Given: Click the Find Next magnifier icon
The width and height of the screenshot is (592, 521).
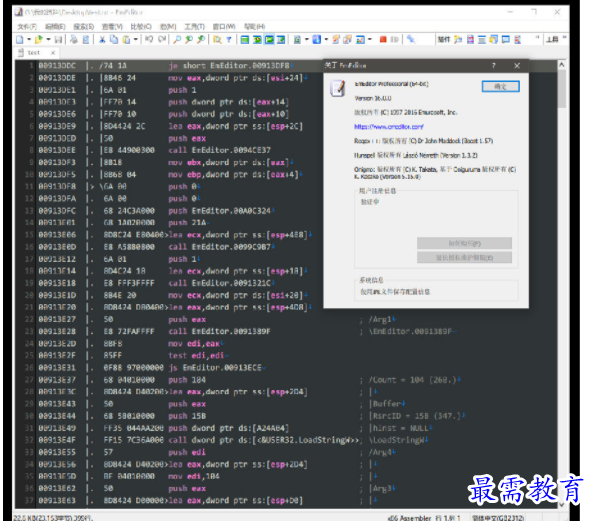Looking at the screenshot, I should pyautogui.click(x=201, y=39).
